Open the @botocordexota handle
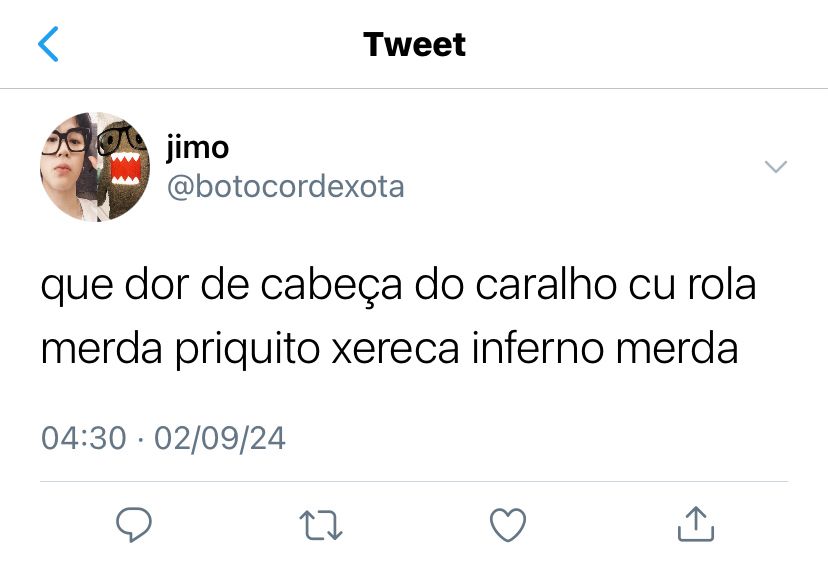 pos(286,187)
